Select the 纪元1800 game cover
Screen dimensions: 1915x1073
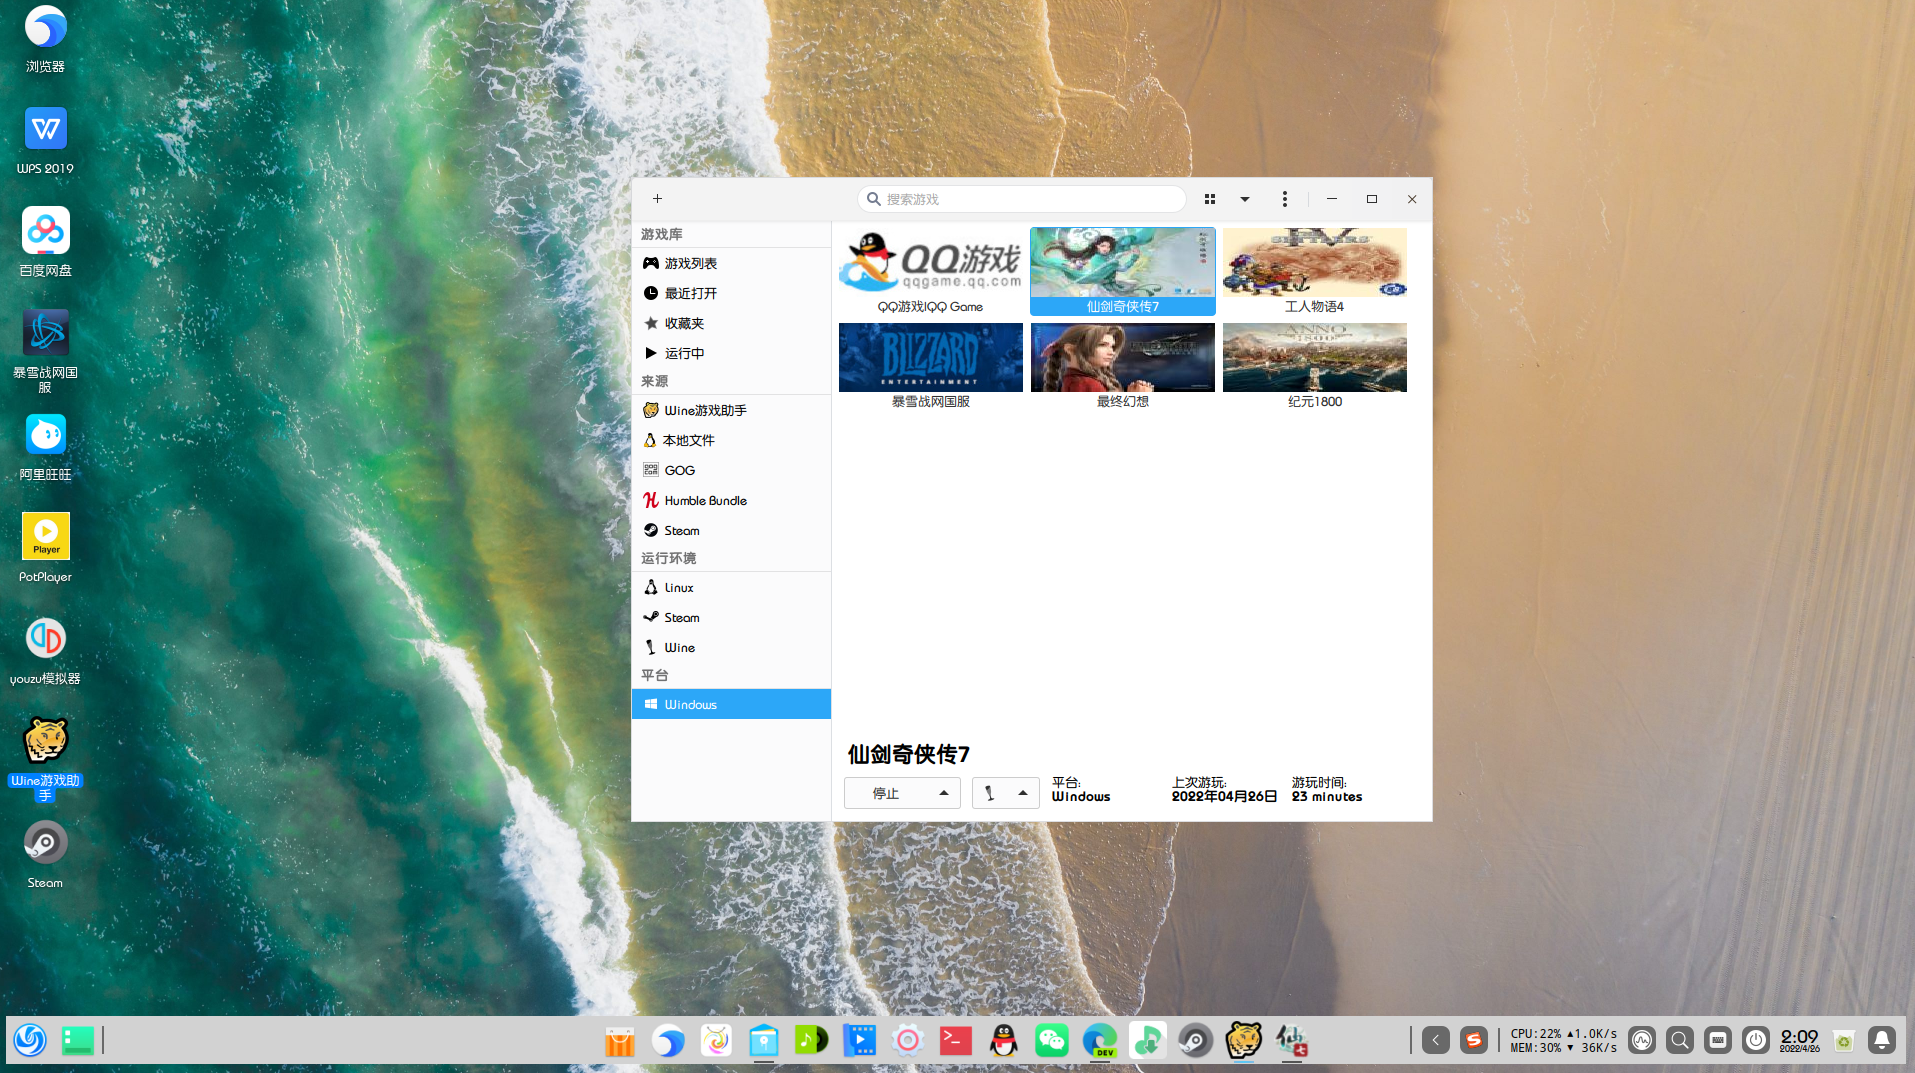[1314, 358]
